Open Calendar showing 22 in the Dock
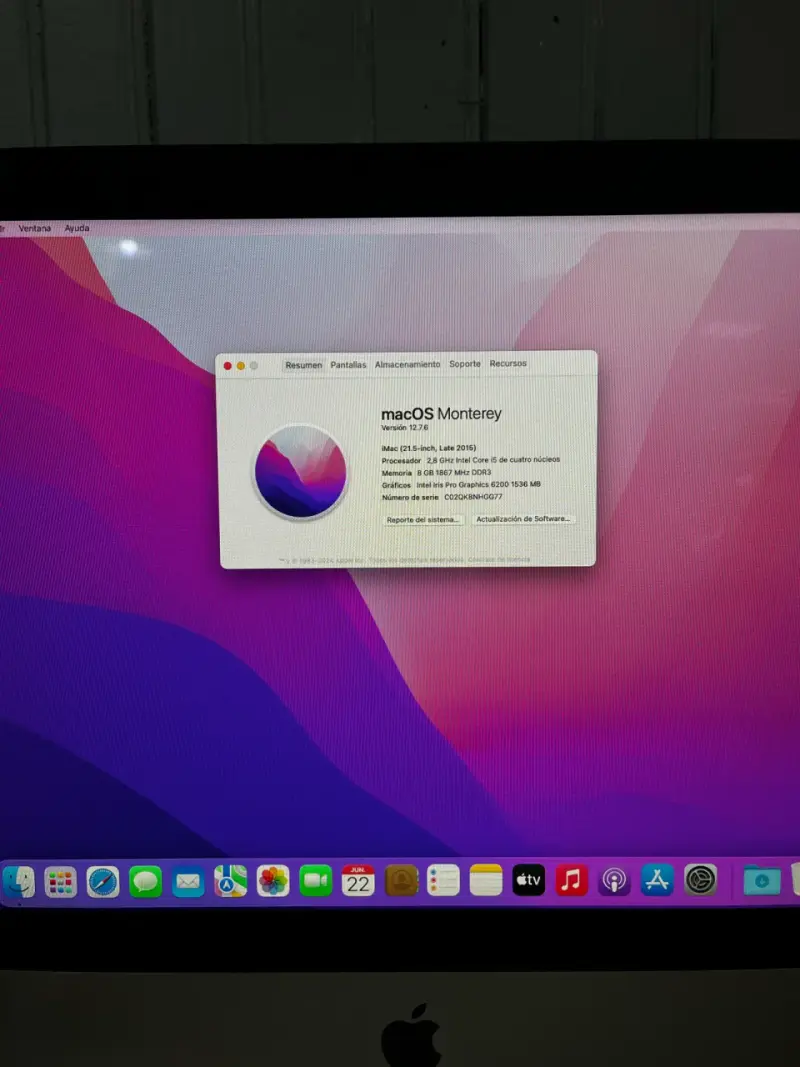The width and height of the screenshot is (800, 1067). coord(358,881)
